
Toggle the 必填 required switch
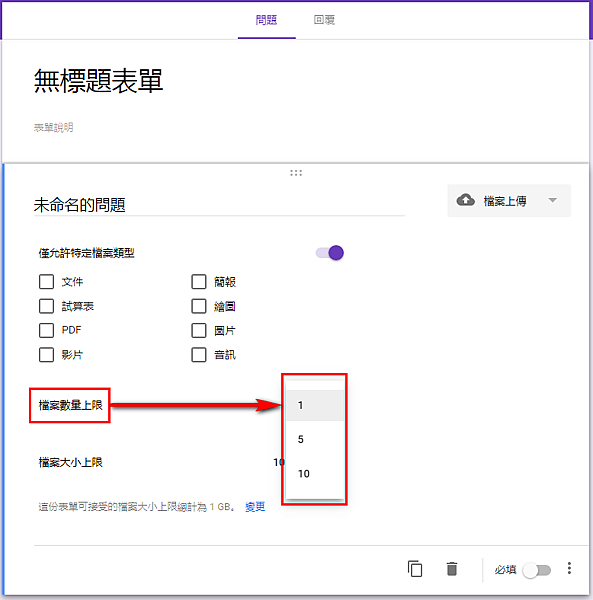537,570
